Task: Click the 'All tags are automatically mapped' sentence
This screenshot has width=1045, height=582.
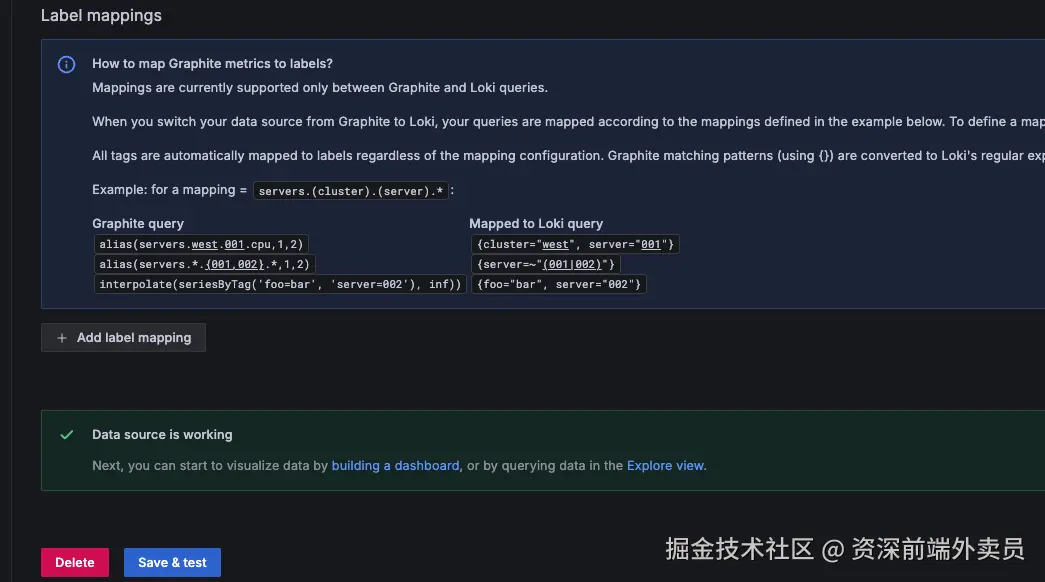Action: tap(568, 155)
